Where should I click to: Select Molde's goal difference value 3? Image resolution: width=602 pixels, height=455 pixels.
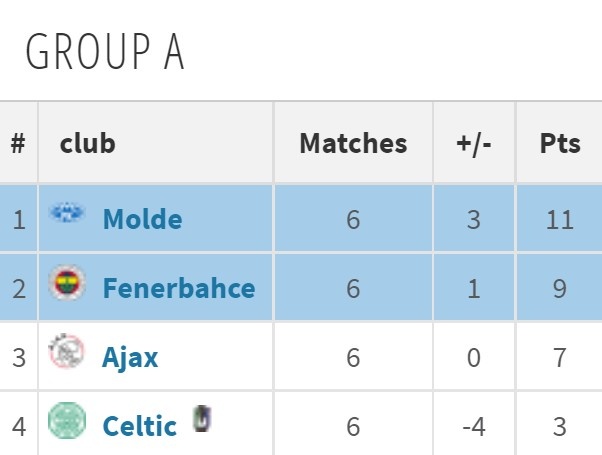[474, 220]
